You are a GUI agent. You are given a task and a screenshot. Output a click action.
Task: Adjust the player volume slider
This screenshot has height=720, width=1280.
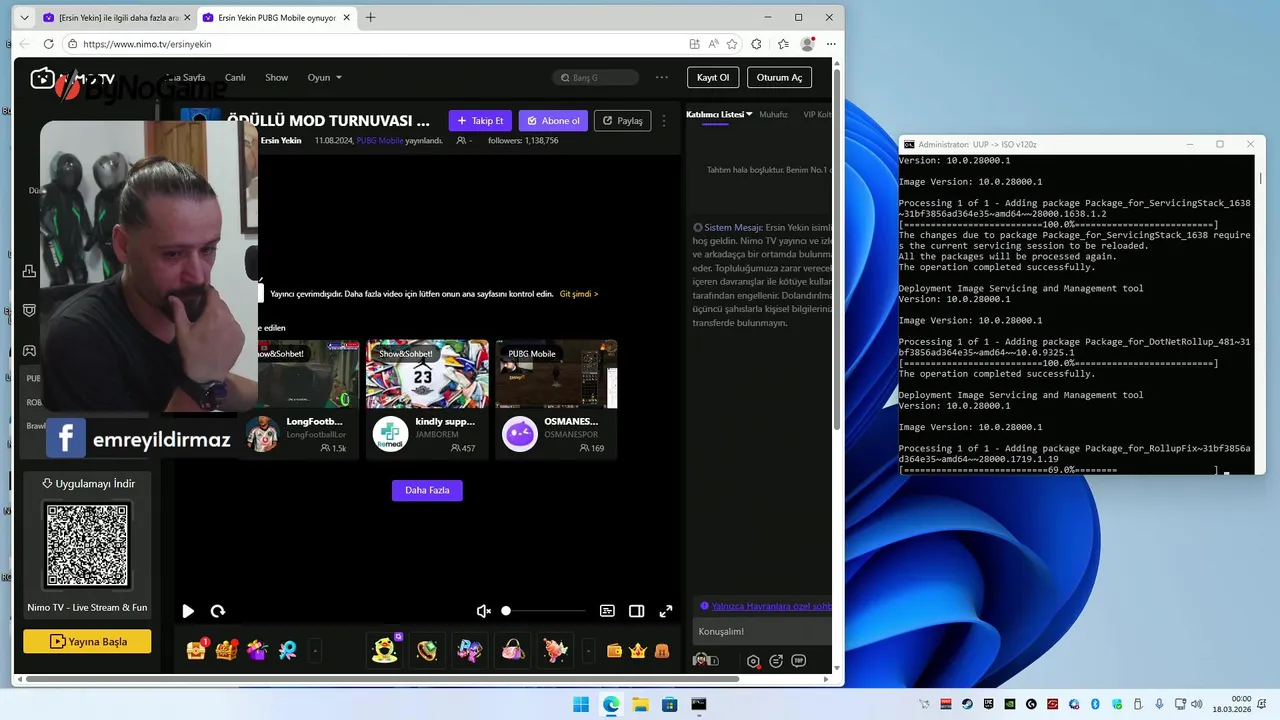(545, 611)
